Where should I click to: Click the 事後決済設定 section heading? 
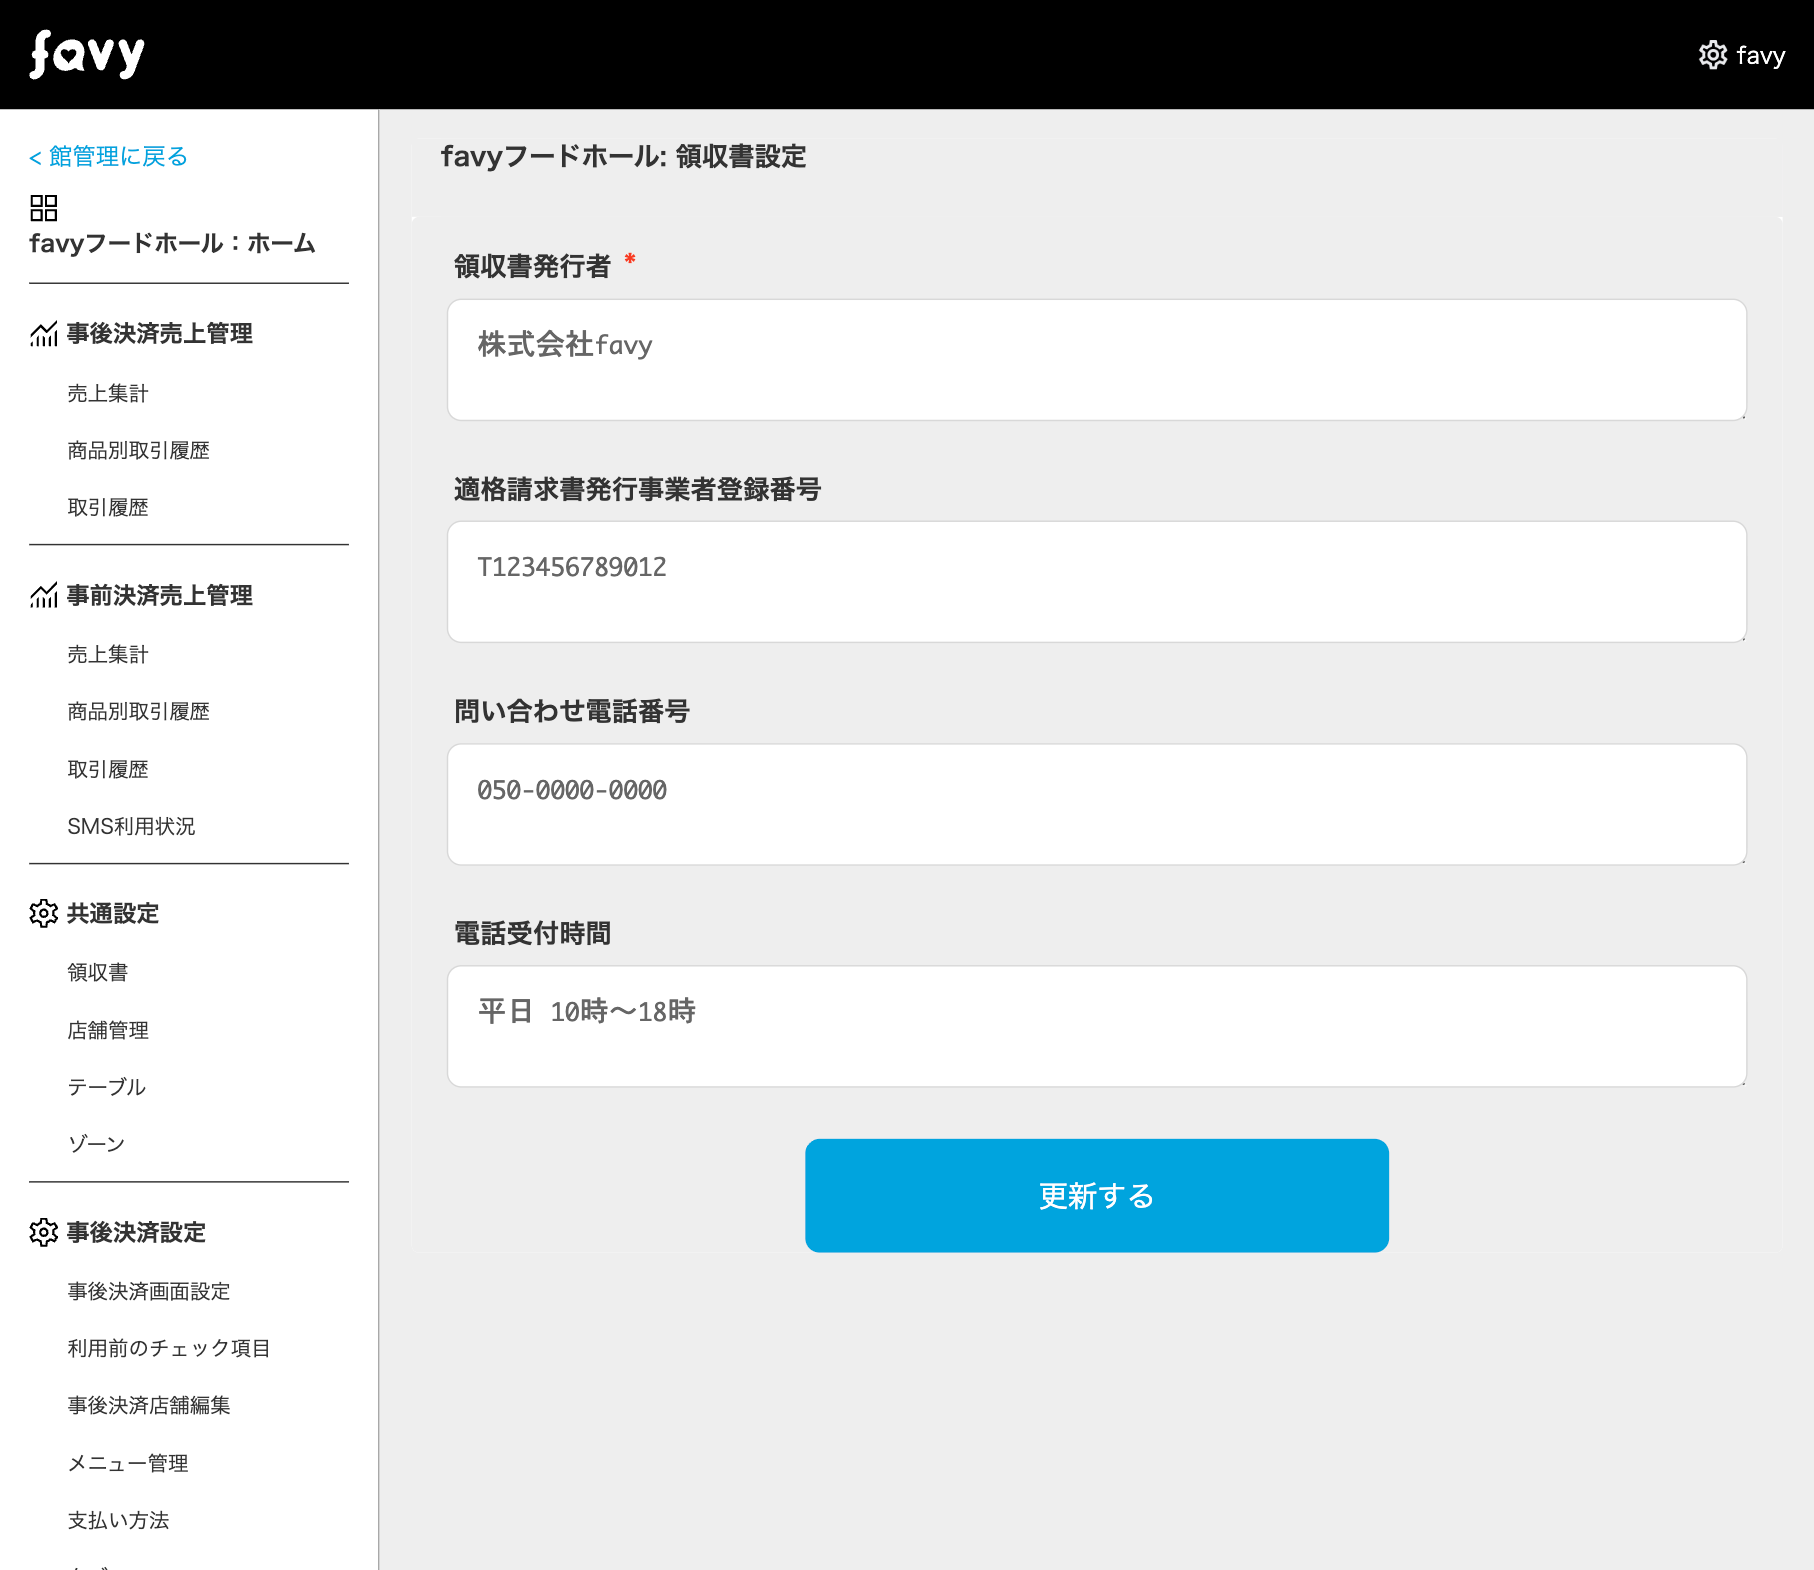(x=136, y=1233)
